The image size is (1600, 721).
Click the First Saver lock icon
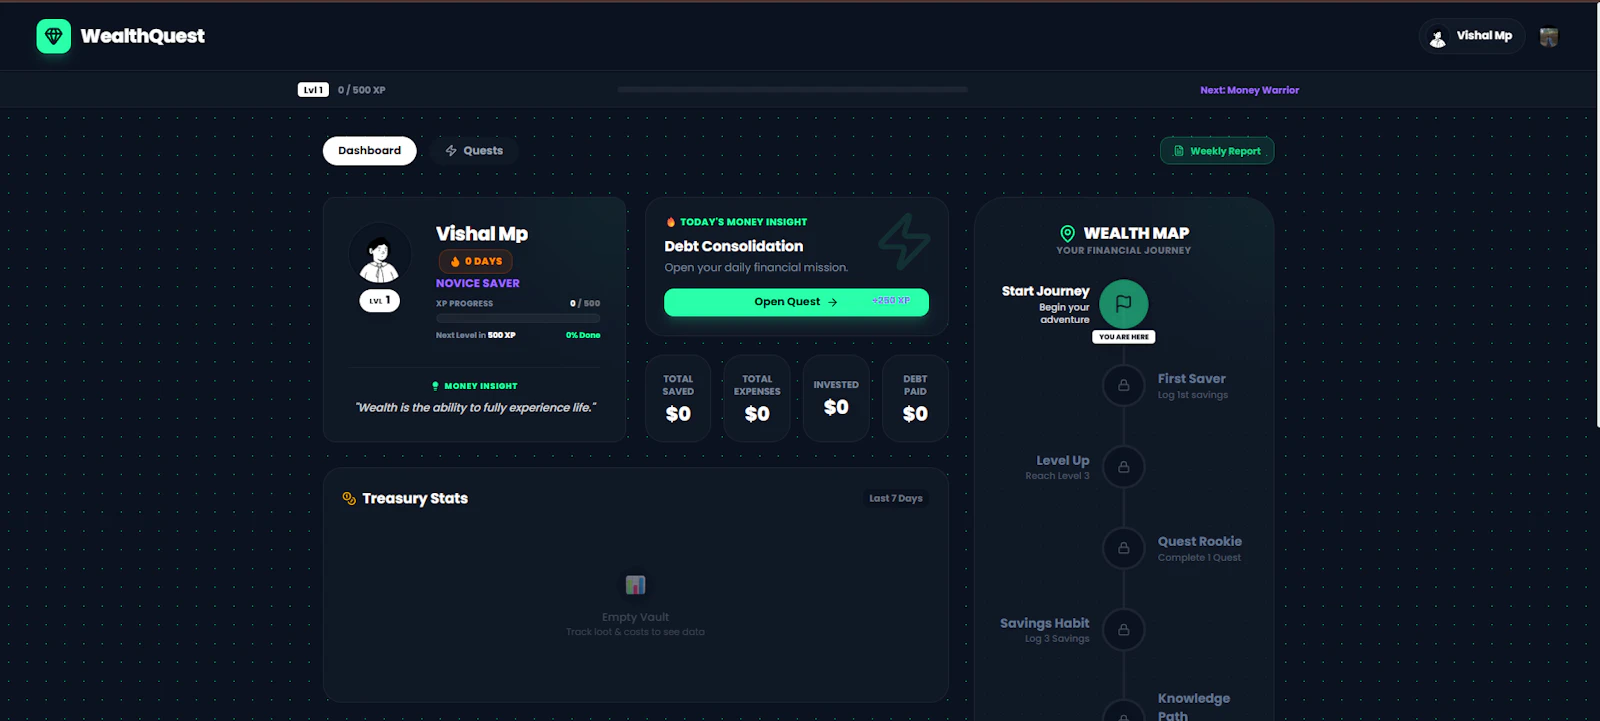(x=1123, y=385)
